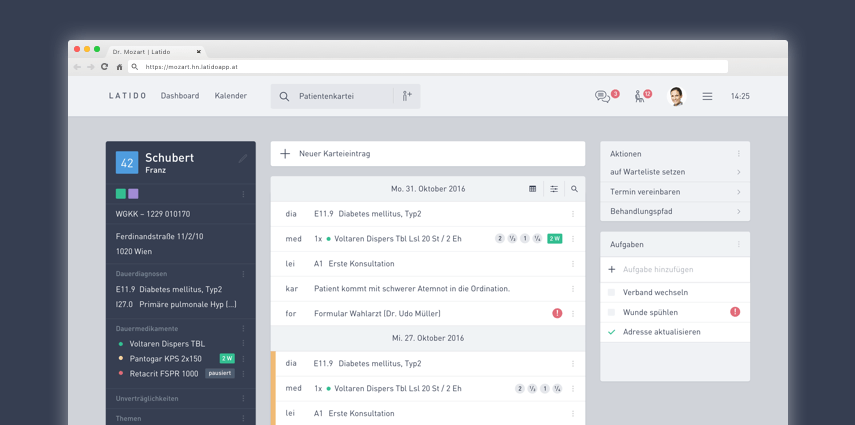Open options dots for Dauermedikamente section

pyautogui.click(x=243, y=329)
